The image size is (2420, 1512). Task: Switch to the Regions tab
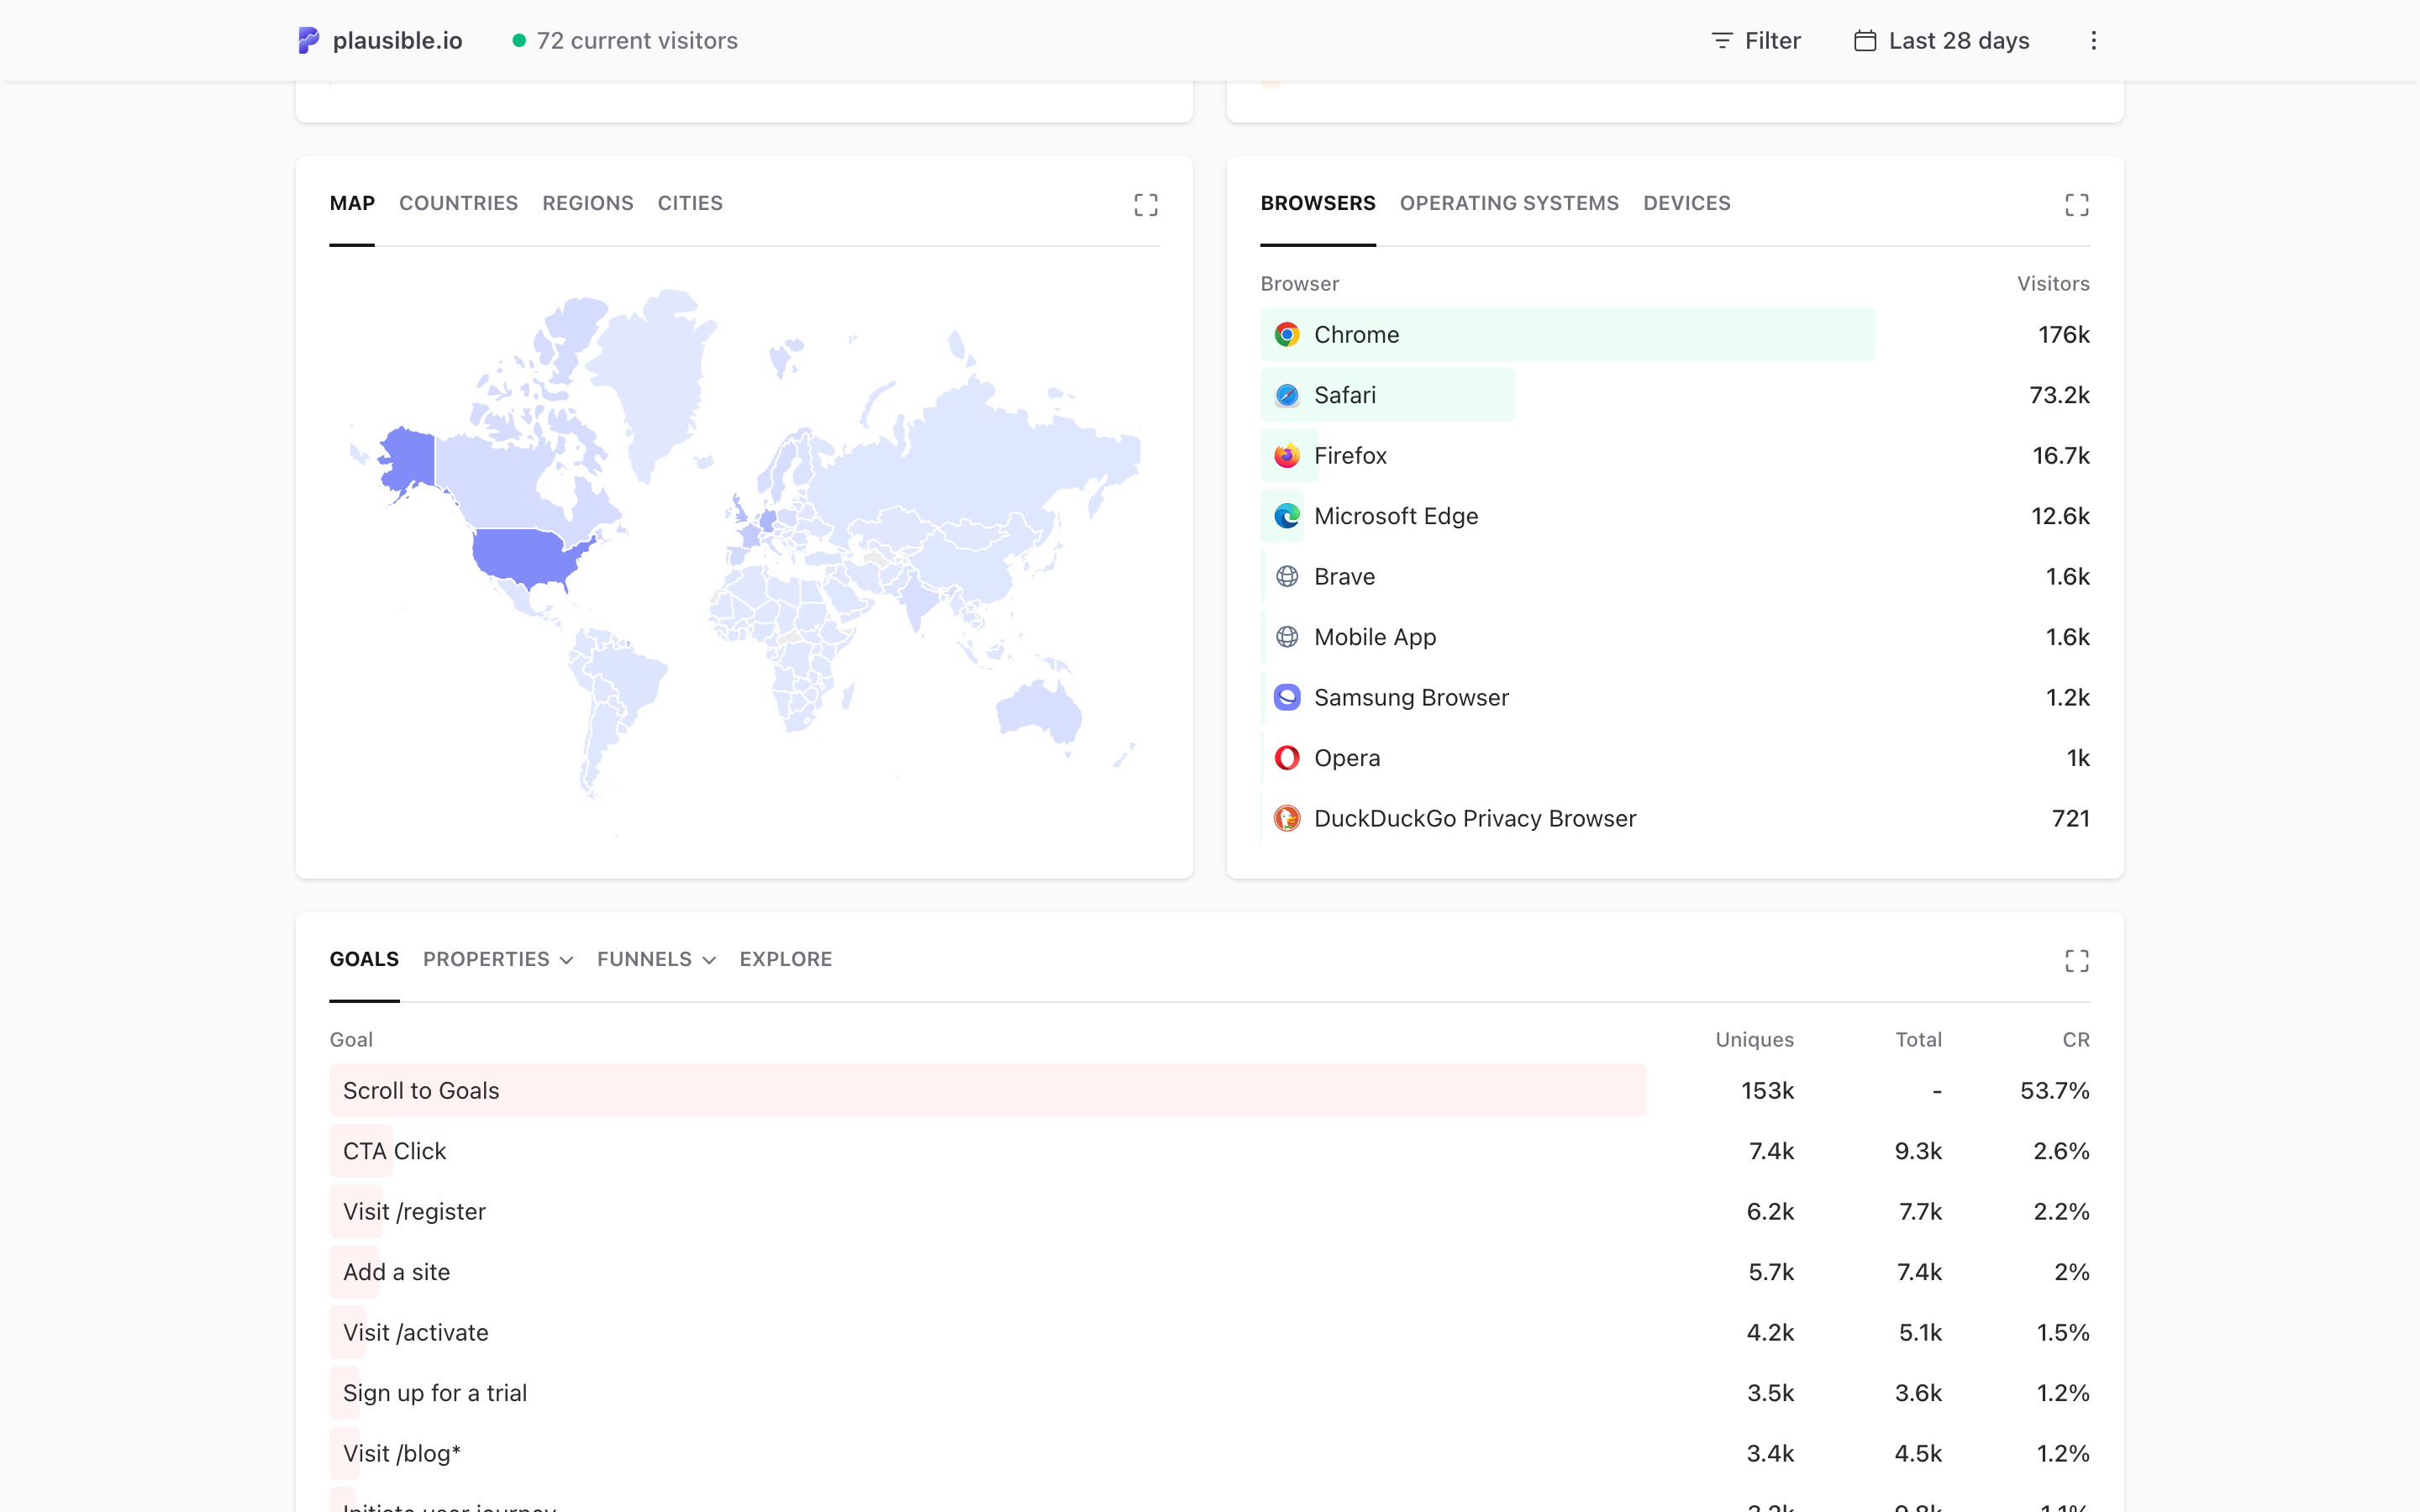[588, 203]
